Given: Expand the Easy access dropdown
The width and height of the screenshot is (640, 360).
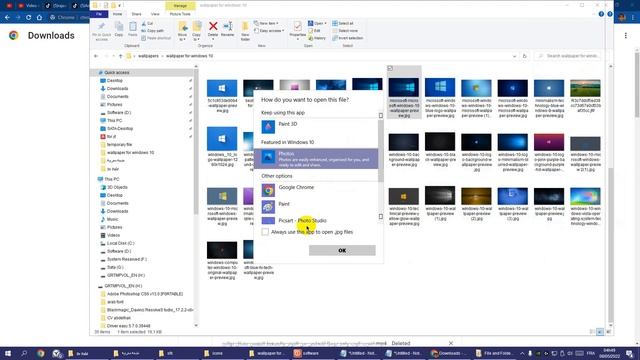Looking at the screenshot, I should (x=269, y=31).
